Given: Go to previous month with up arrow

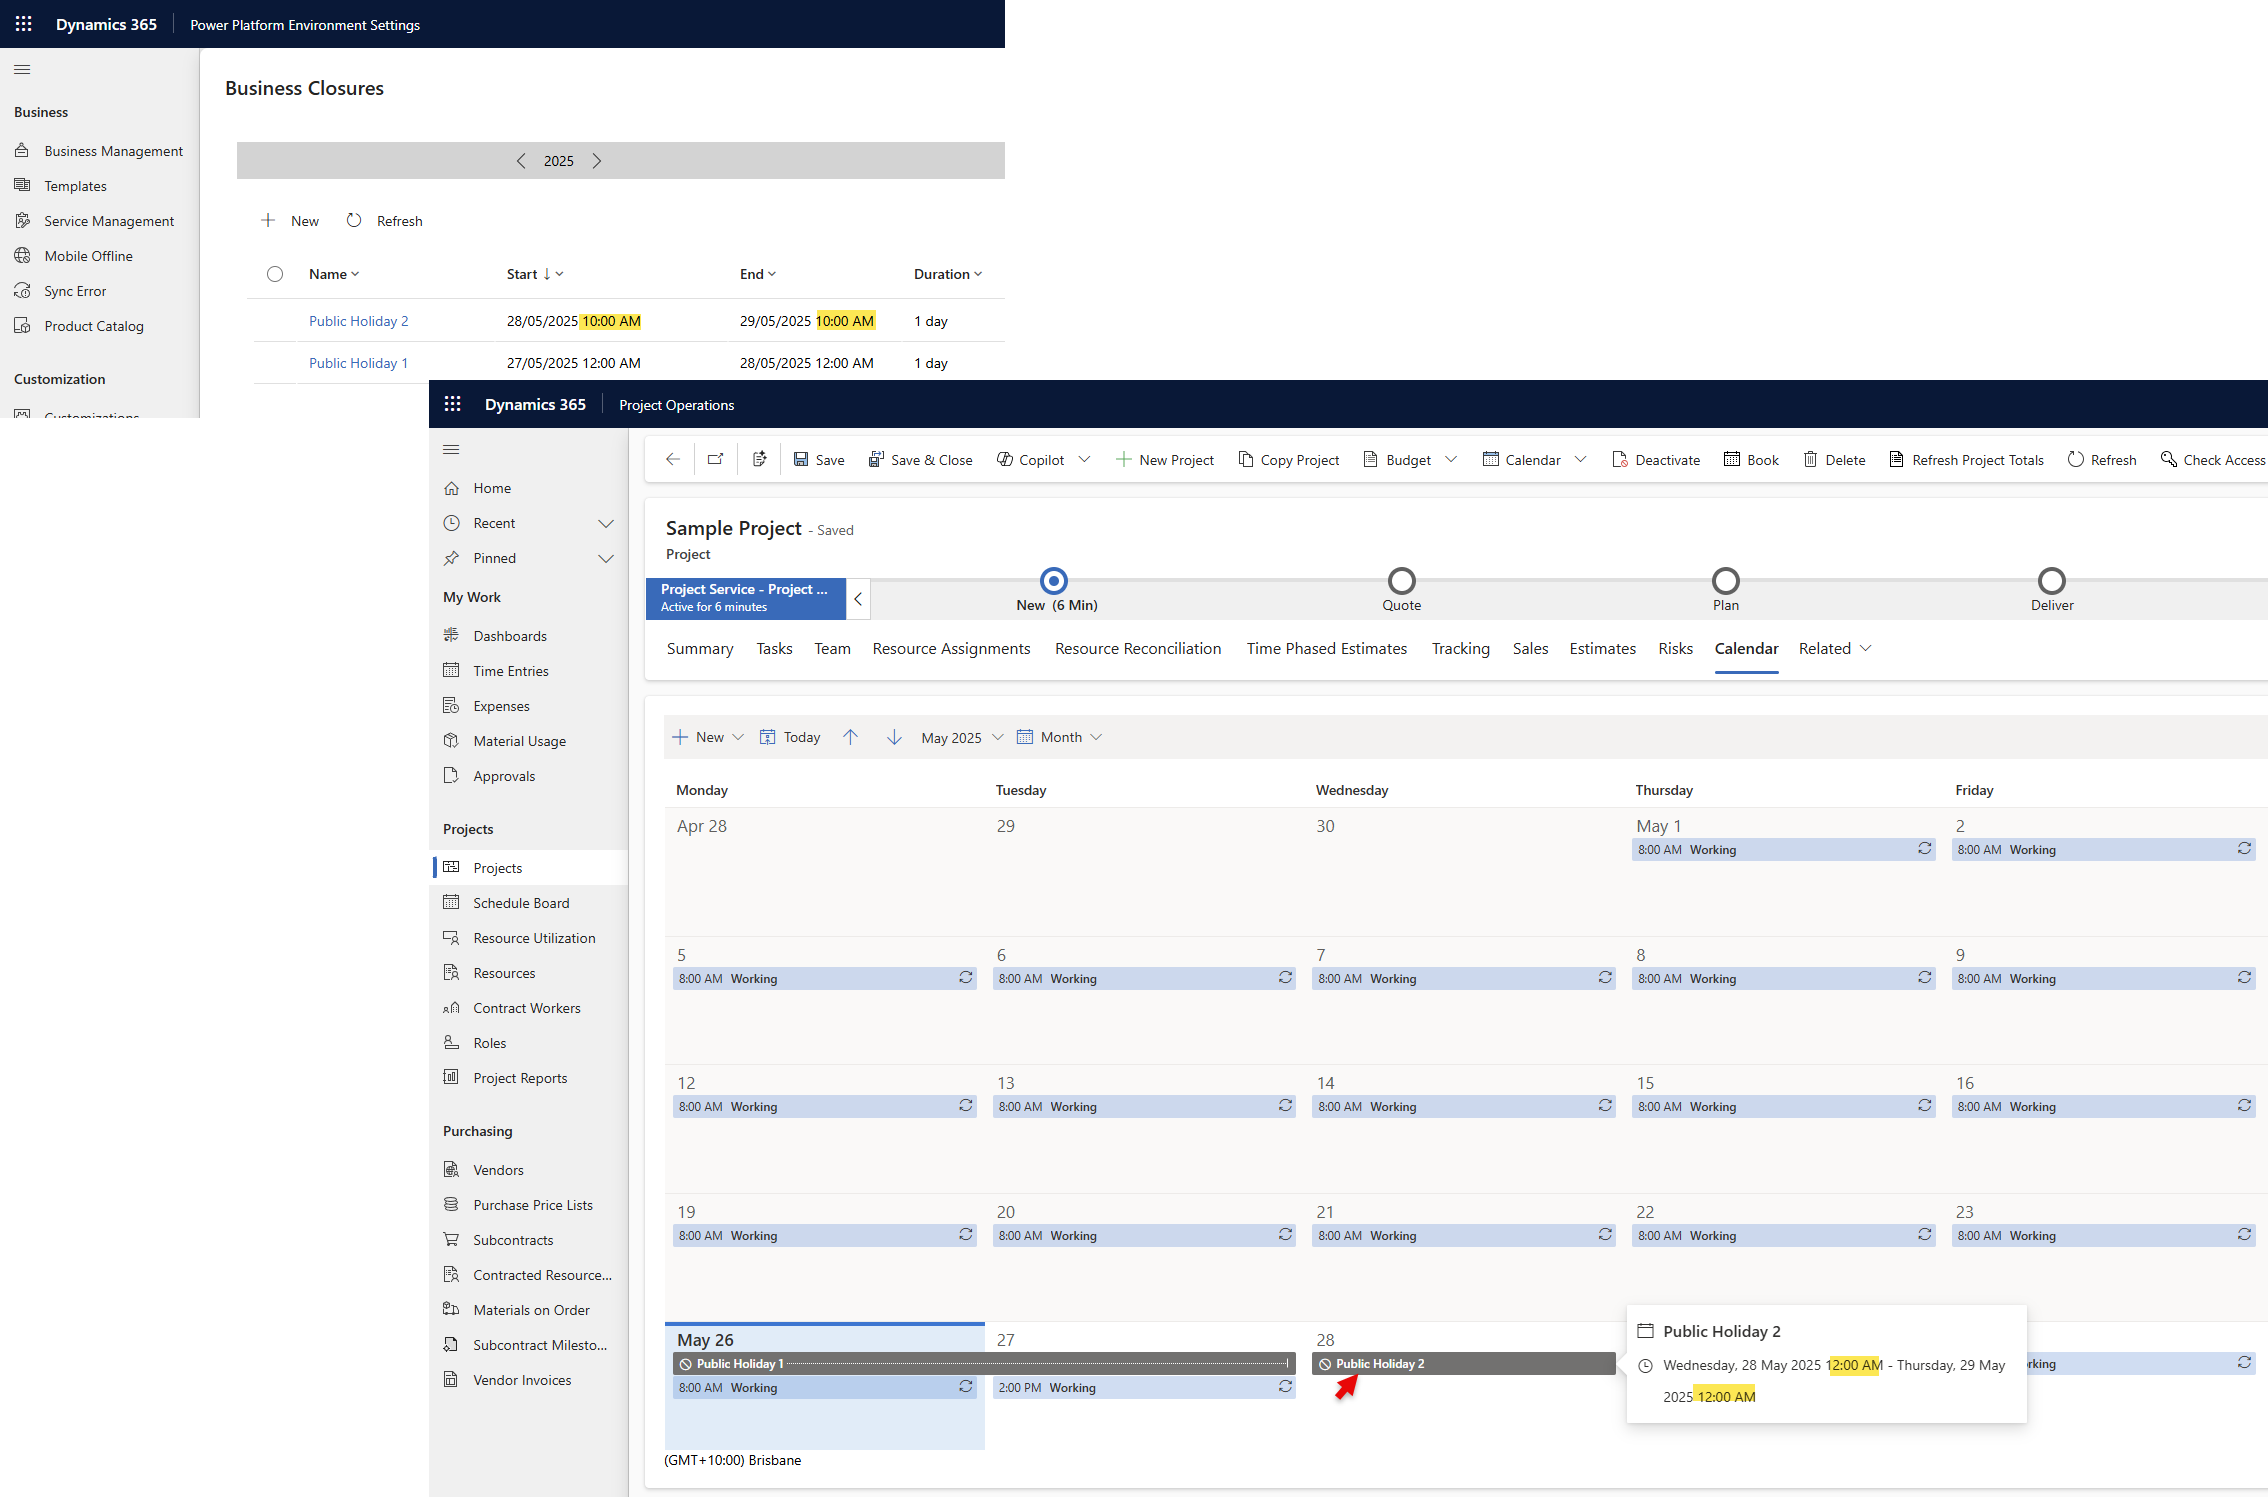Looking at the screenshot, I should 851,737.
